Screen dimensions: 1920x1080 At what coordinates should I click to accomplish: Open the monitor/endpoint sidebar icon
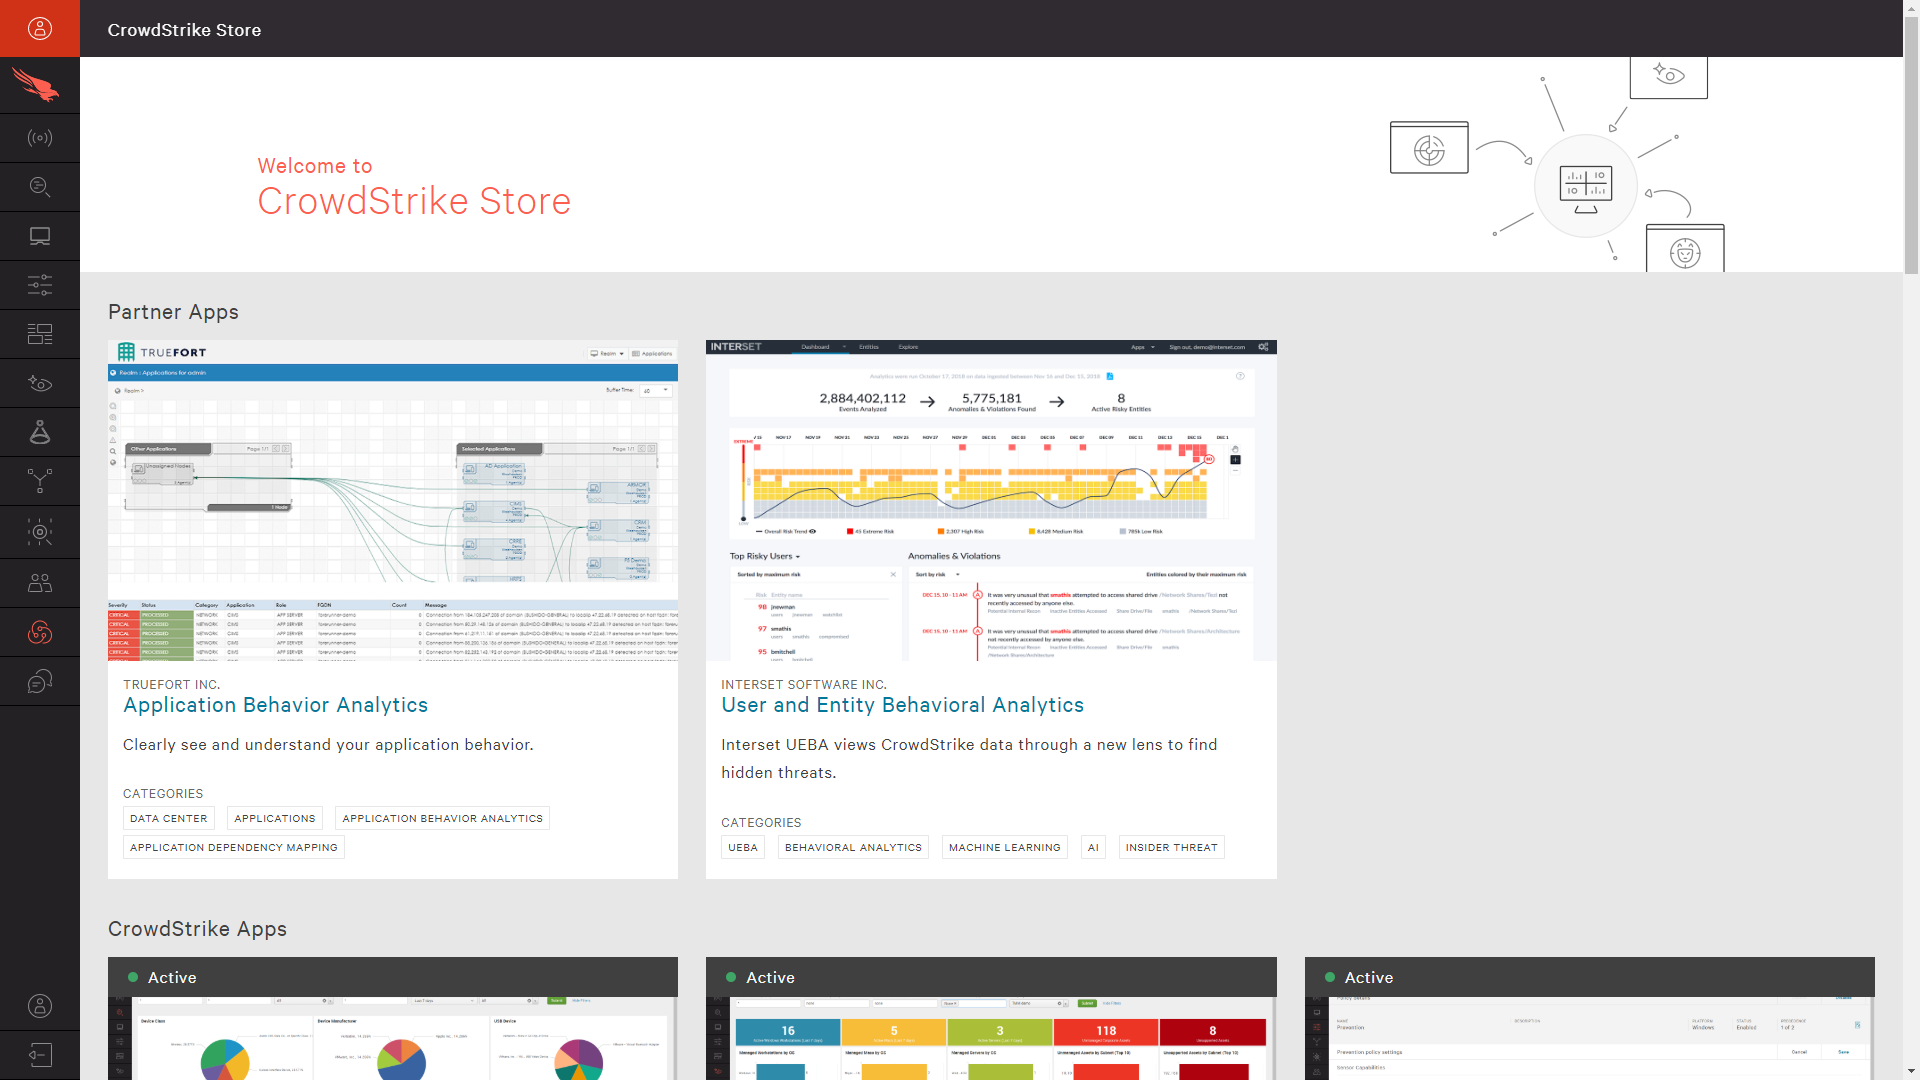click(40, 235)
